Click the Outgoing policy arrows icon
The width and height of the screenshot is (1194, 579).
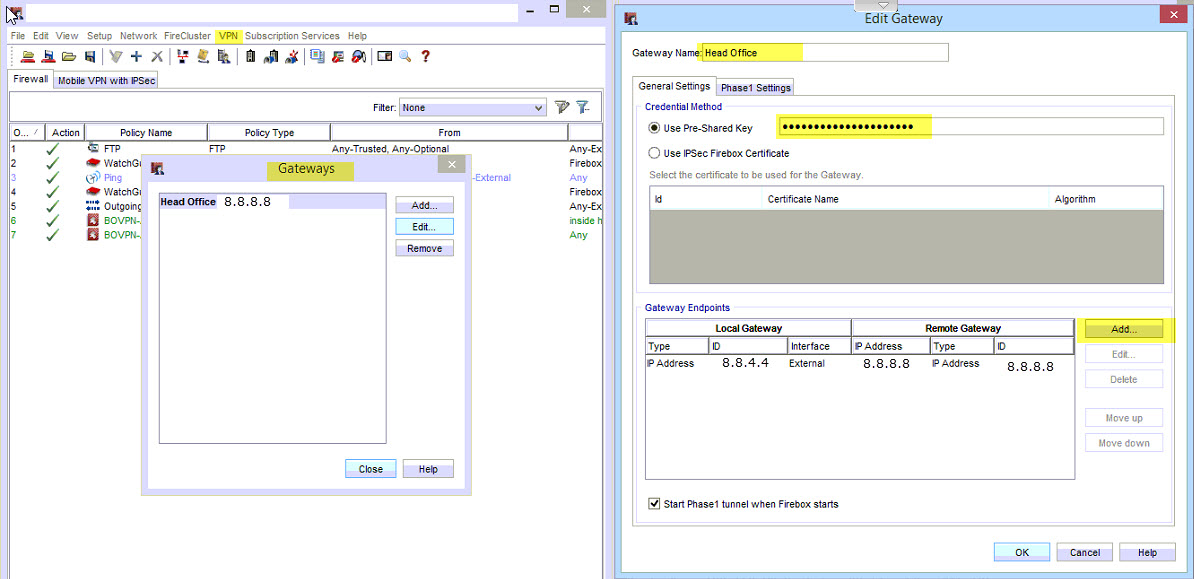(94, 206)
